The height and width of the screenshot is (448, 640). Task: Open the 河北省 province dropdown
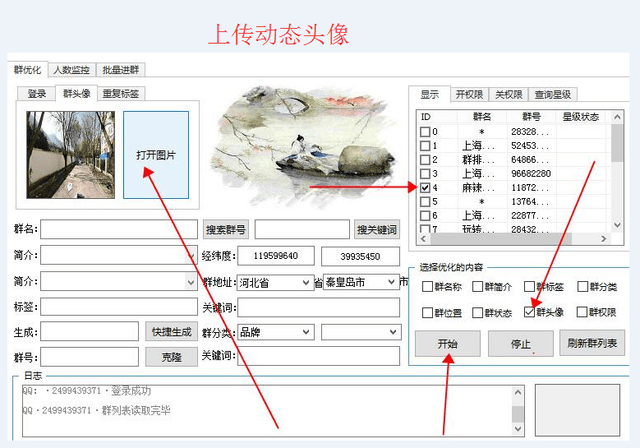(306, 282)
